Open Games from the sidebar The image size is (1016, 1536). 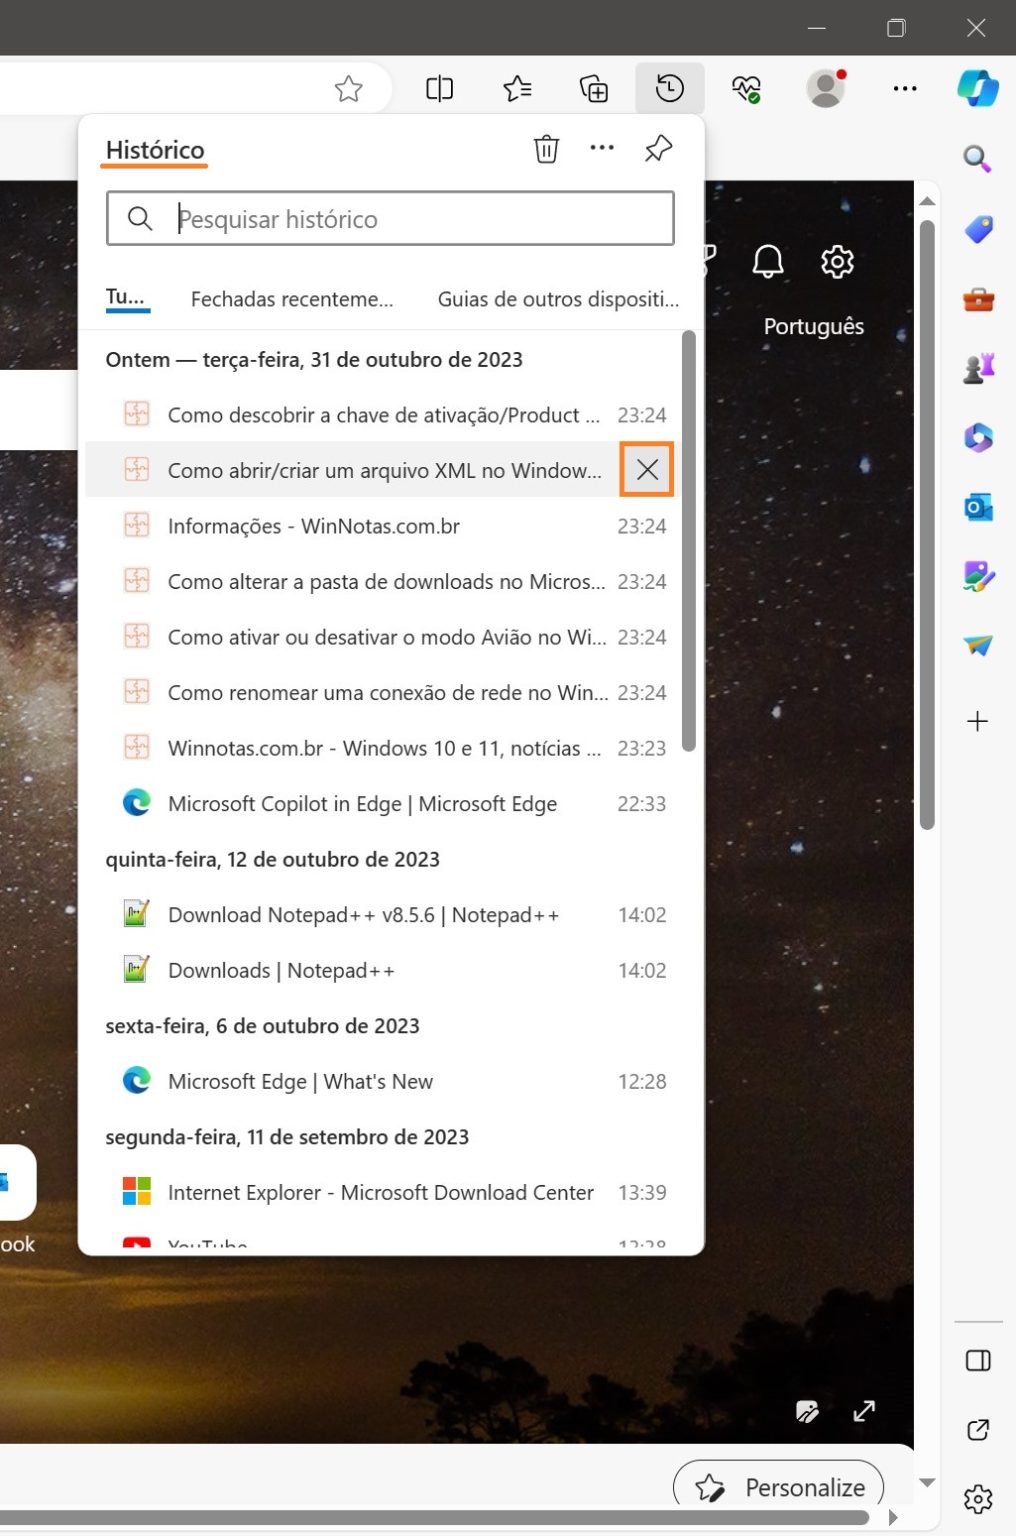pos(978,368)
